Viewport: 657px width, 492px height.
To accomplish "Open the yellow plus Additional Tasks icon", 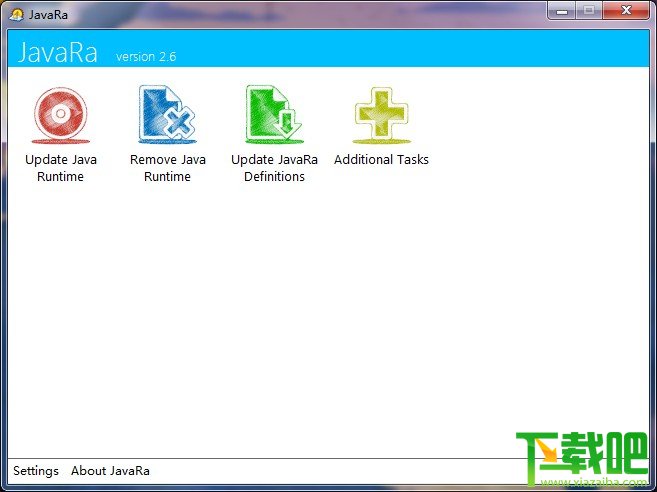I will (381, 115).
